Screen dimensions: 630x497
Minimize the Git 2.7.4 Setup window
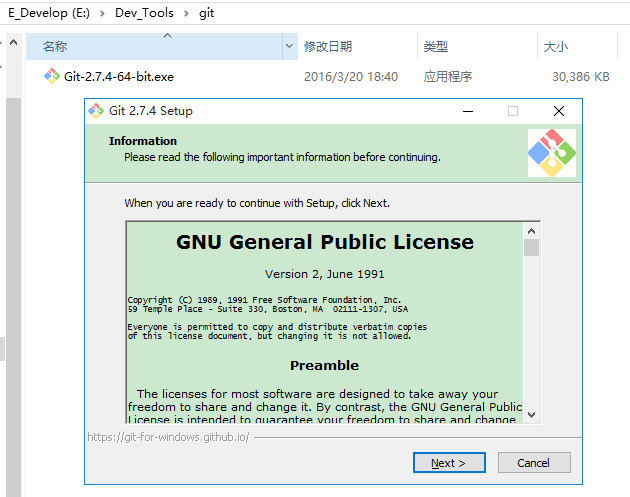coord(468,111)
